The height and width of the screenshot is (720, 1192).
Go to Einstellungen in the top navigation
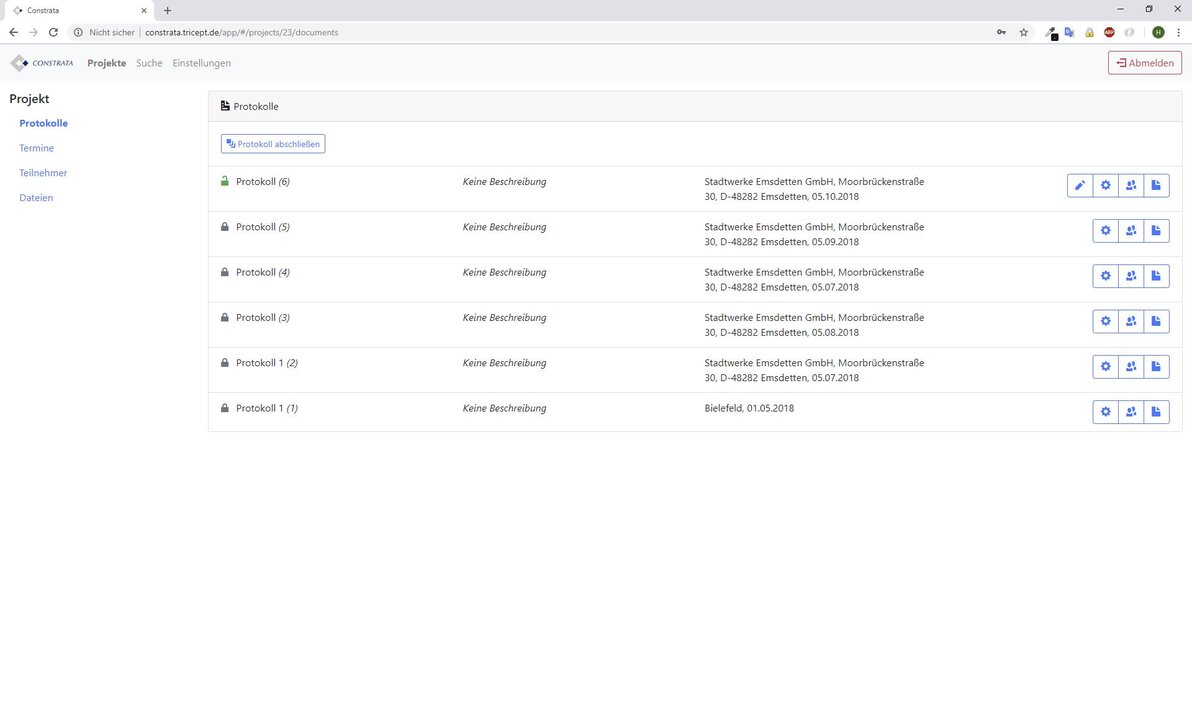[201, 63]
